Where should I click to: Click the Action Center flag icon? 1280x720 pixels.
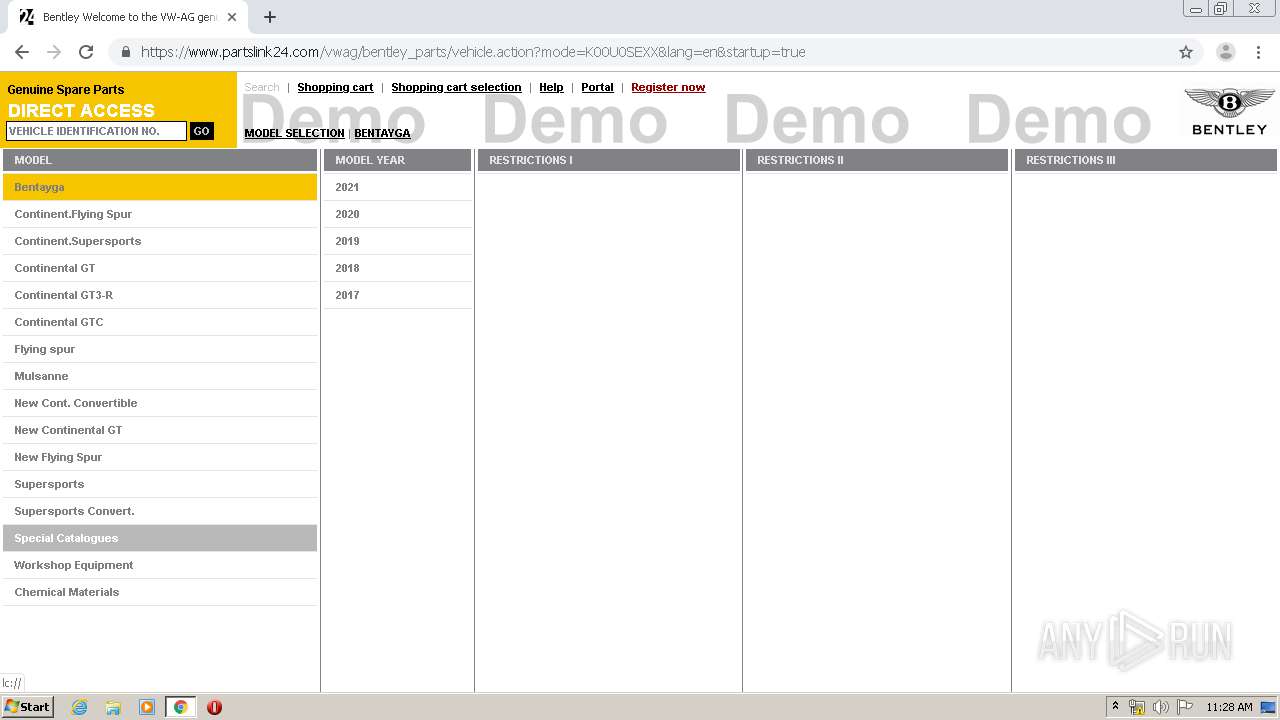tap(1185, 707)
